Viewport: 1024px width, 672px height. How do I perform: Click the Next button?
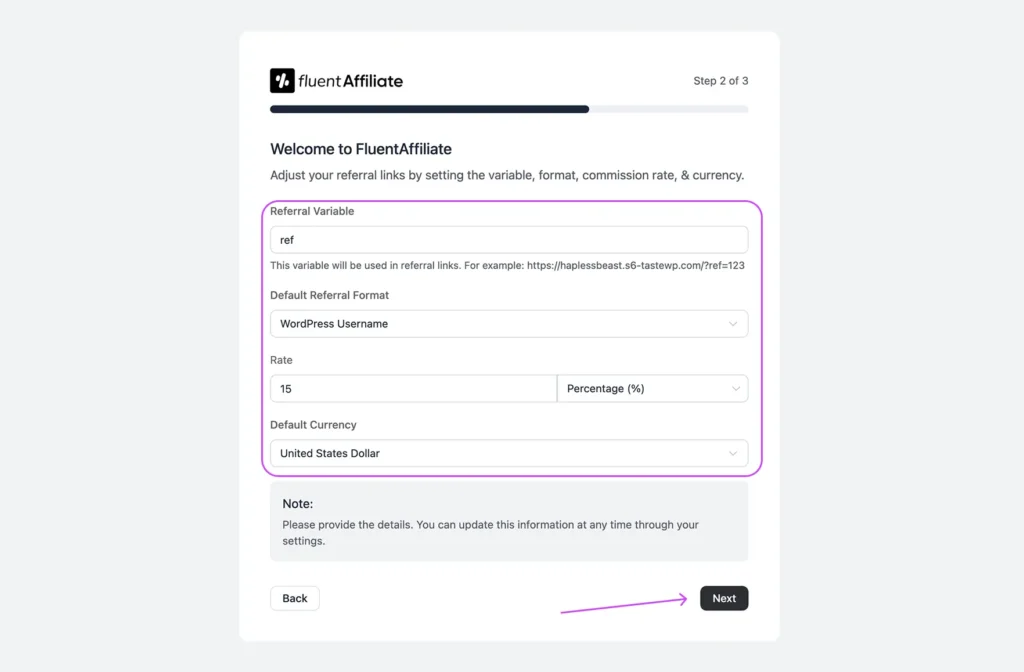[x=723, y=598]
